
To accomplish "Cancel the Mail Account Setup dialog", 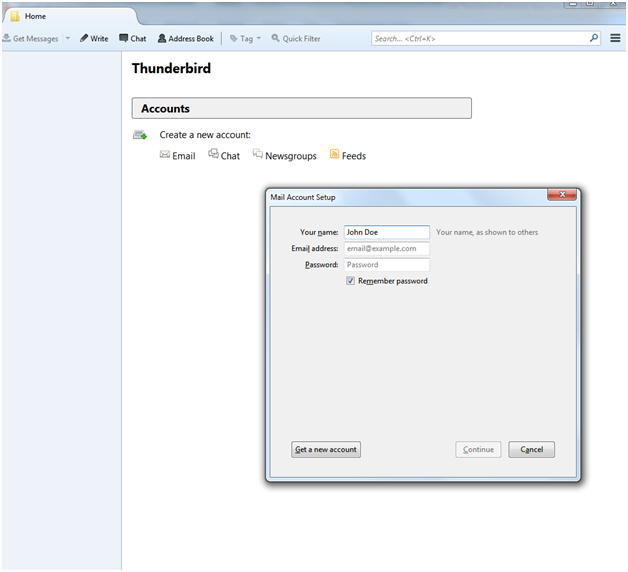I will [x=531, y=449].
